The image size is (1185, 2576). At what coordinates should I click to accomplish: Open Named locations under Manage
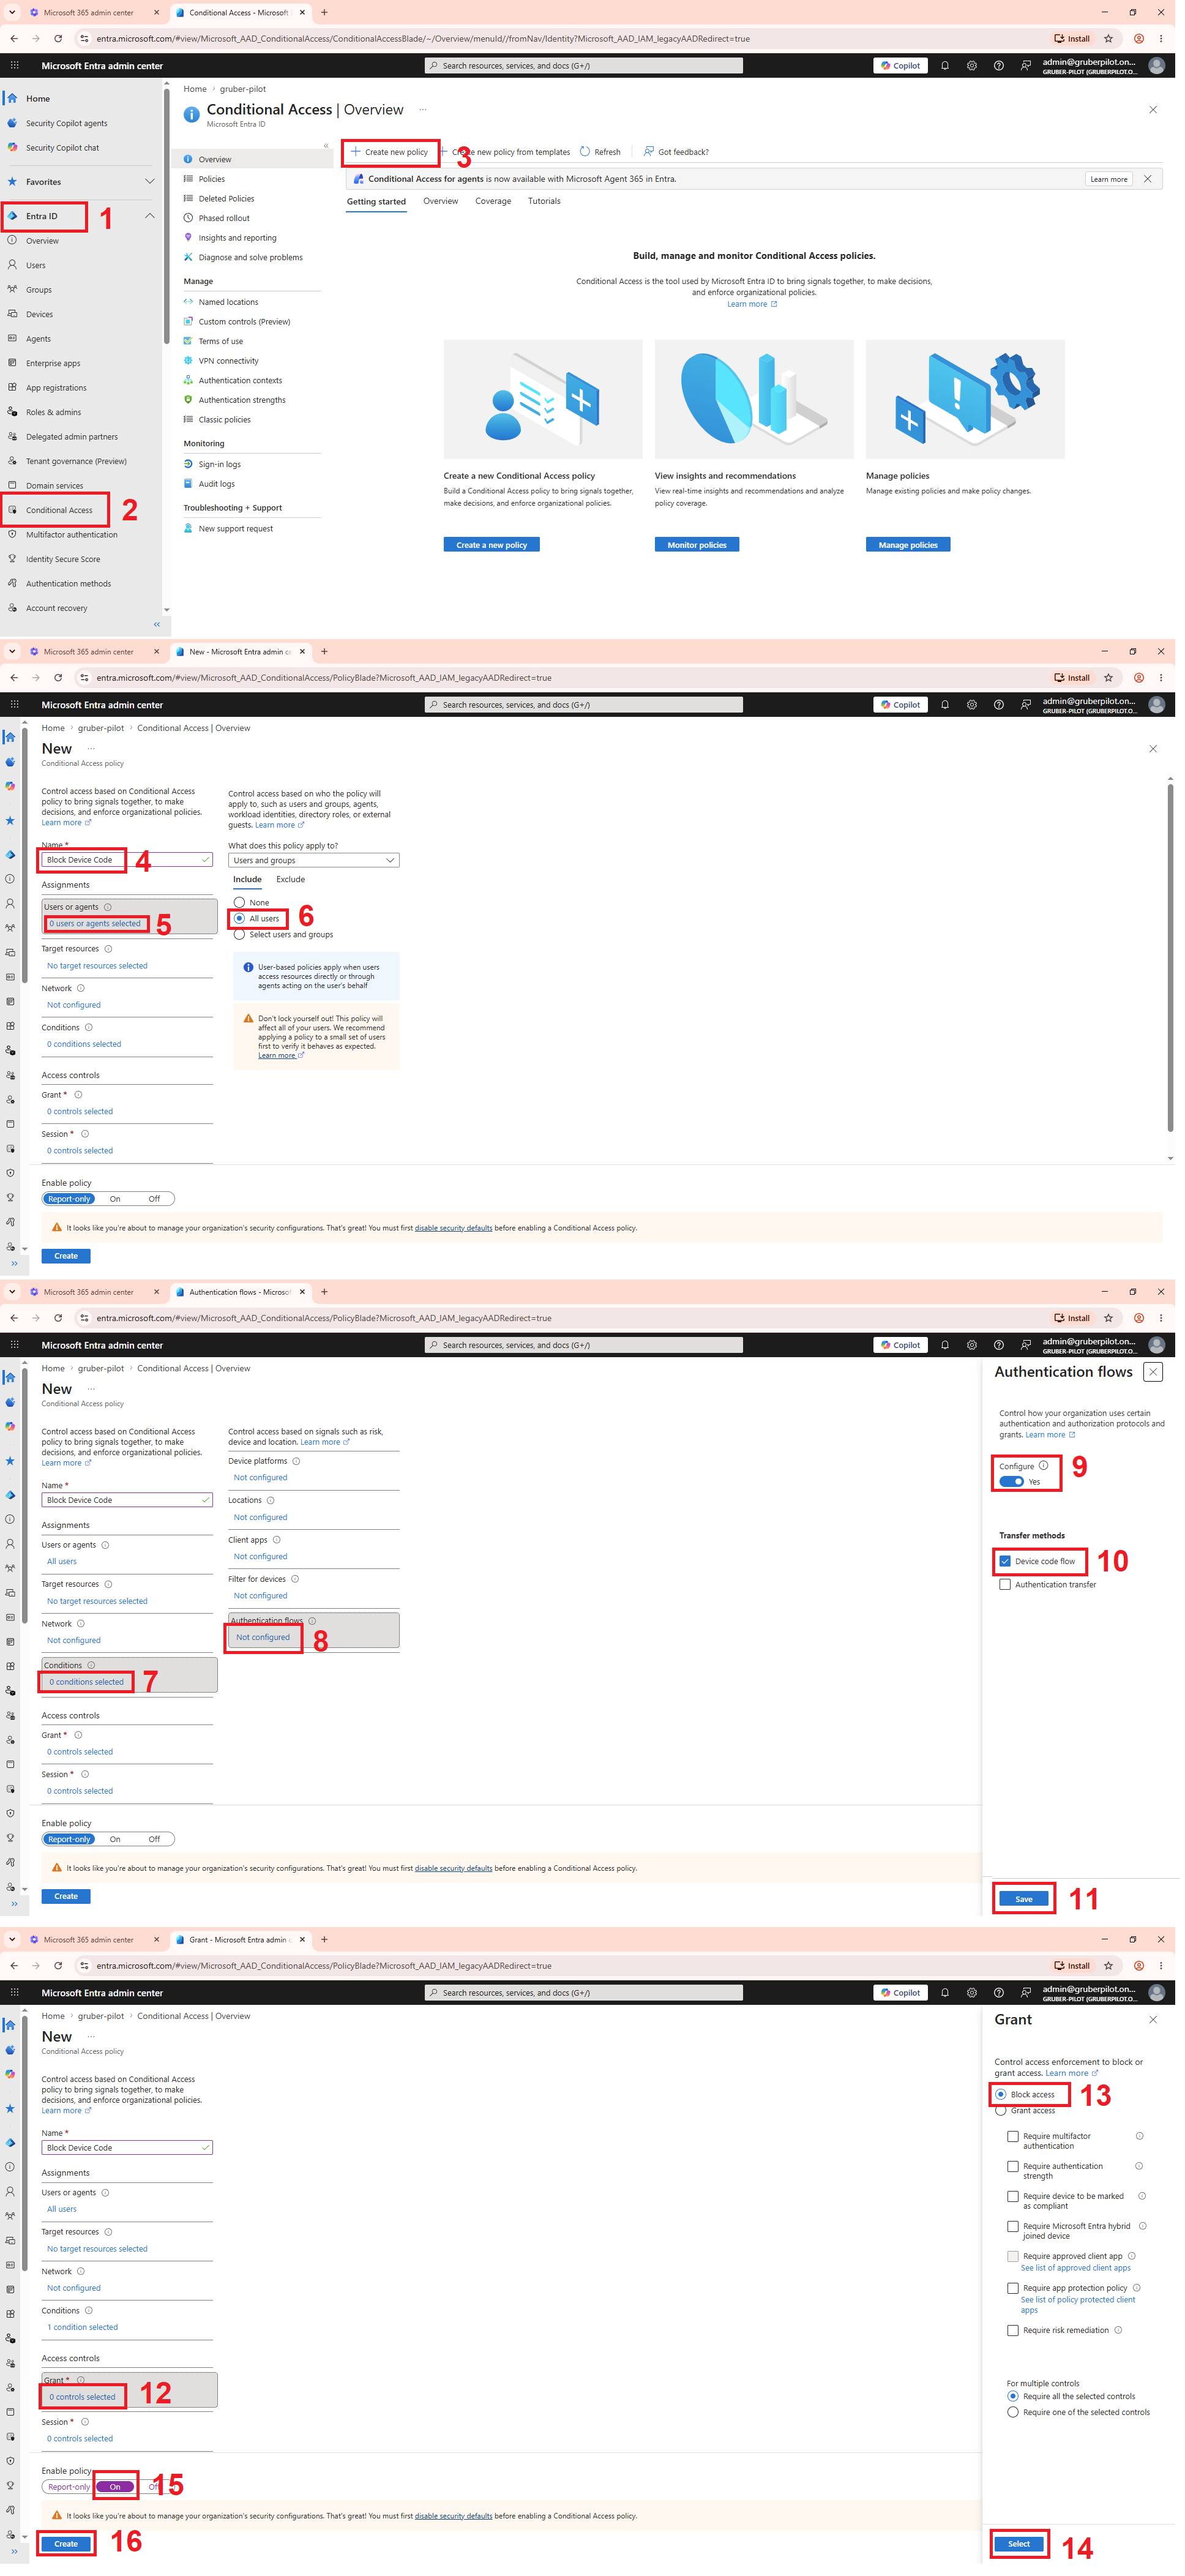click(228, 303)
